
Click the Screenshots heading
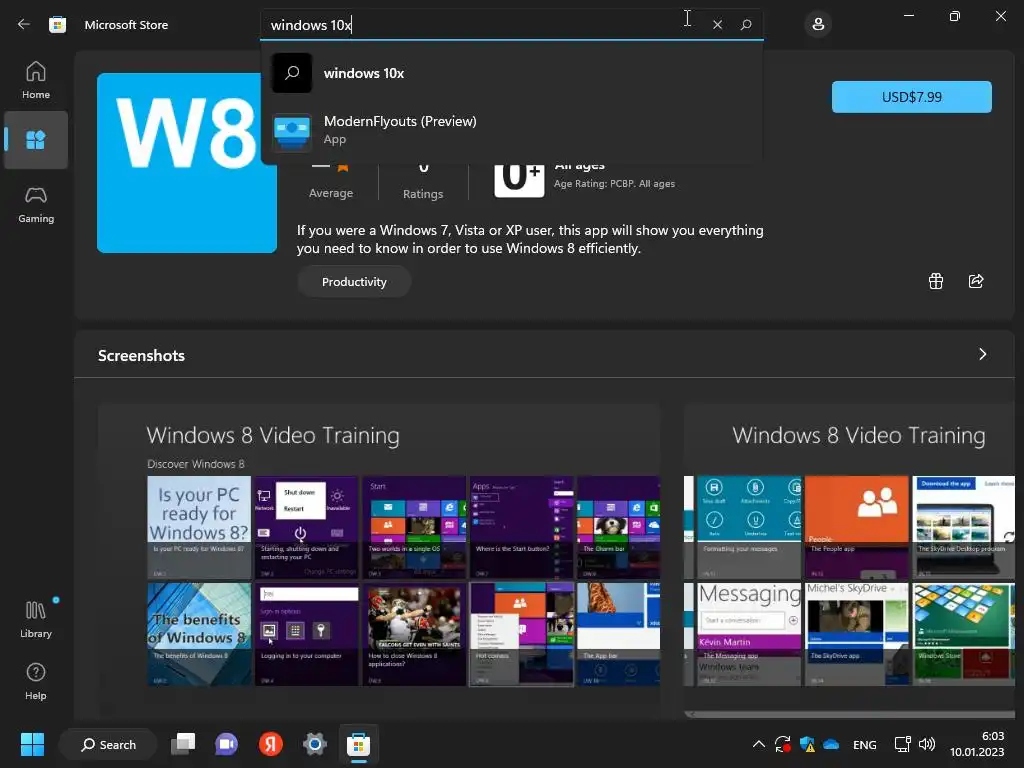coord(141,355)
